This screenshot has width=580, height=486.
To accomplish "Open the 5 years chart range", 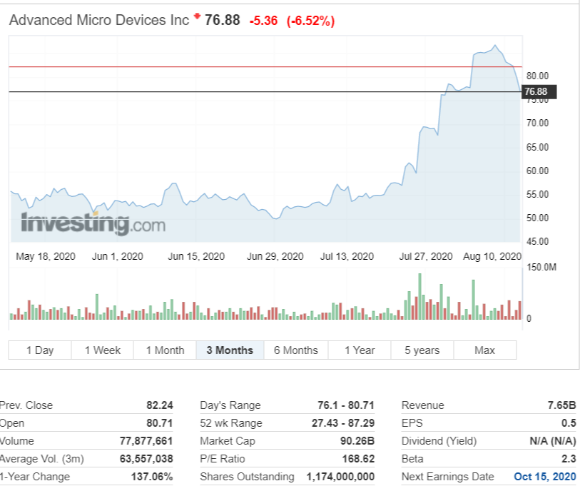I will pos(422,350).
